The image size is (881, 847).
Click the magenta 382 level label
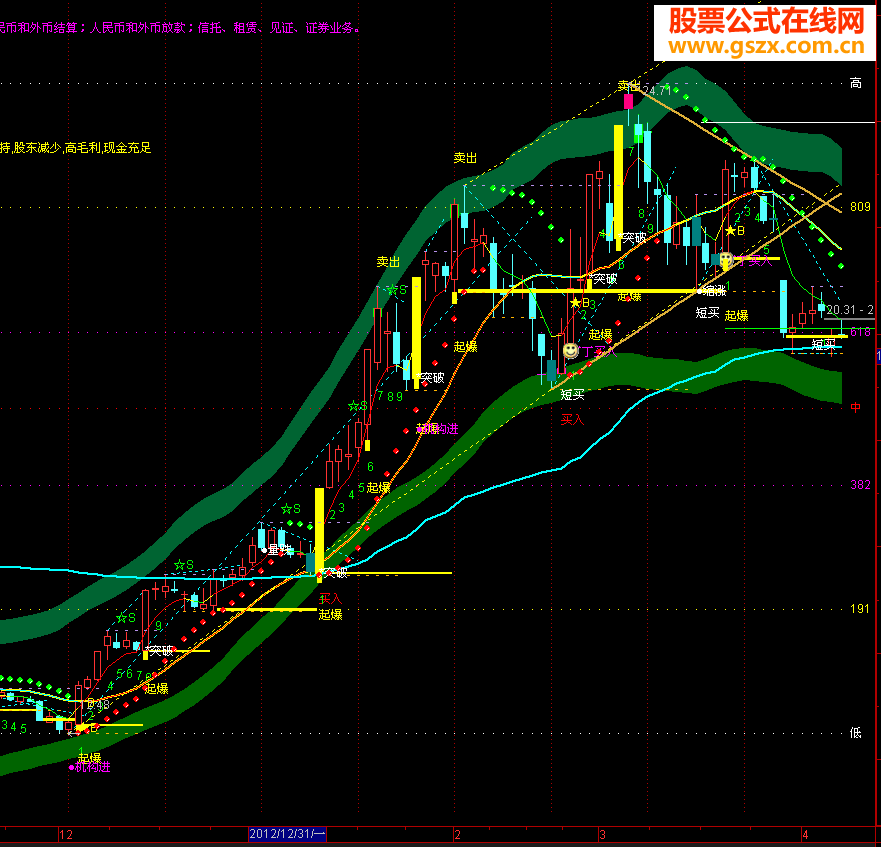[860, 484]
